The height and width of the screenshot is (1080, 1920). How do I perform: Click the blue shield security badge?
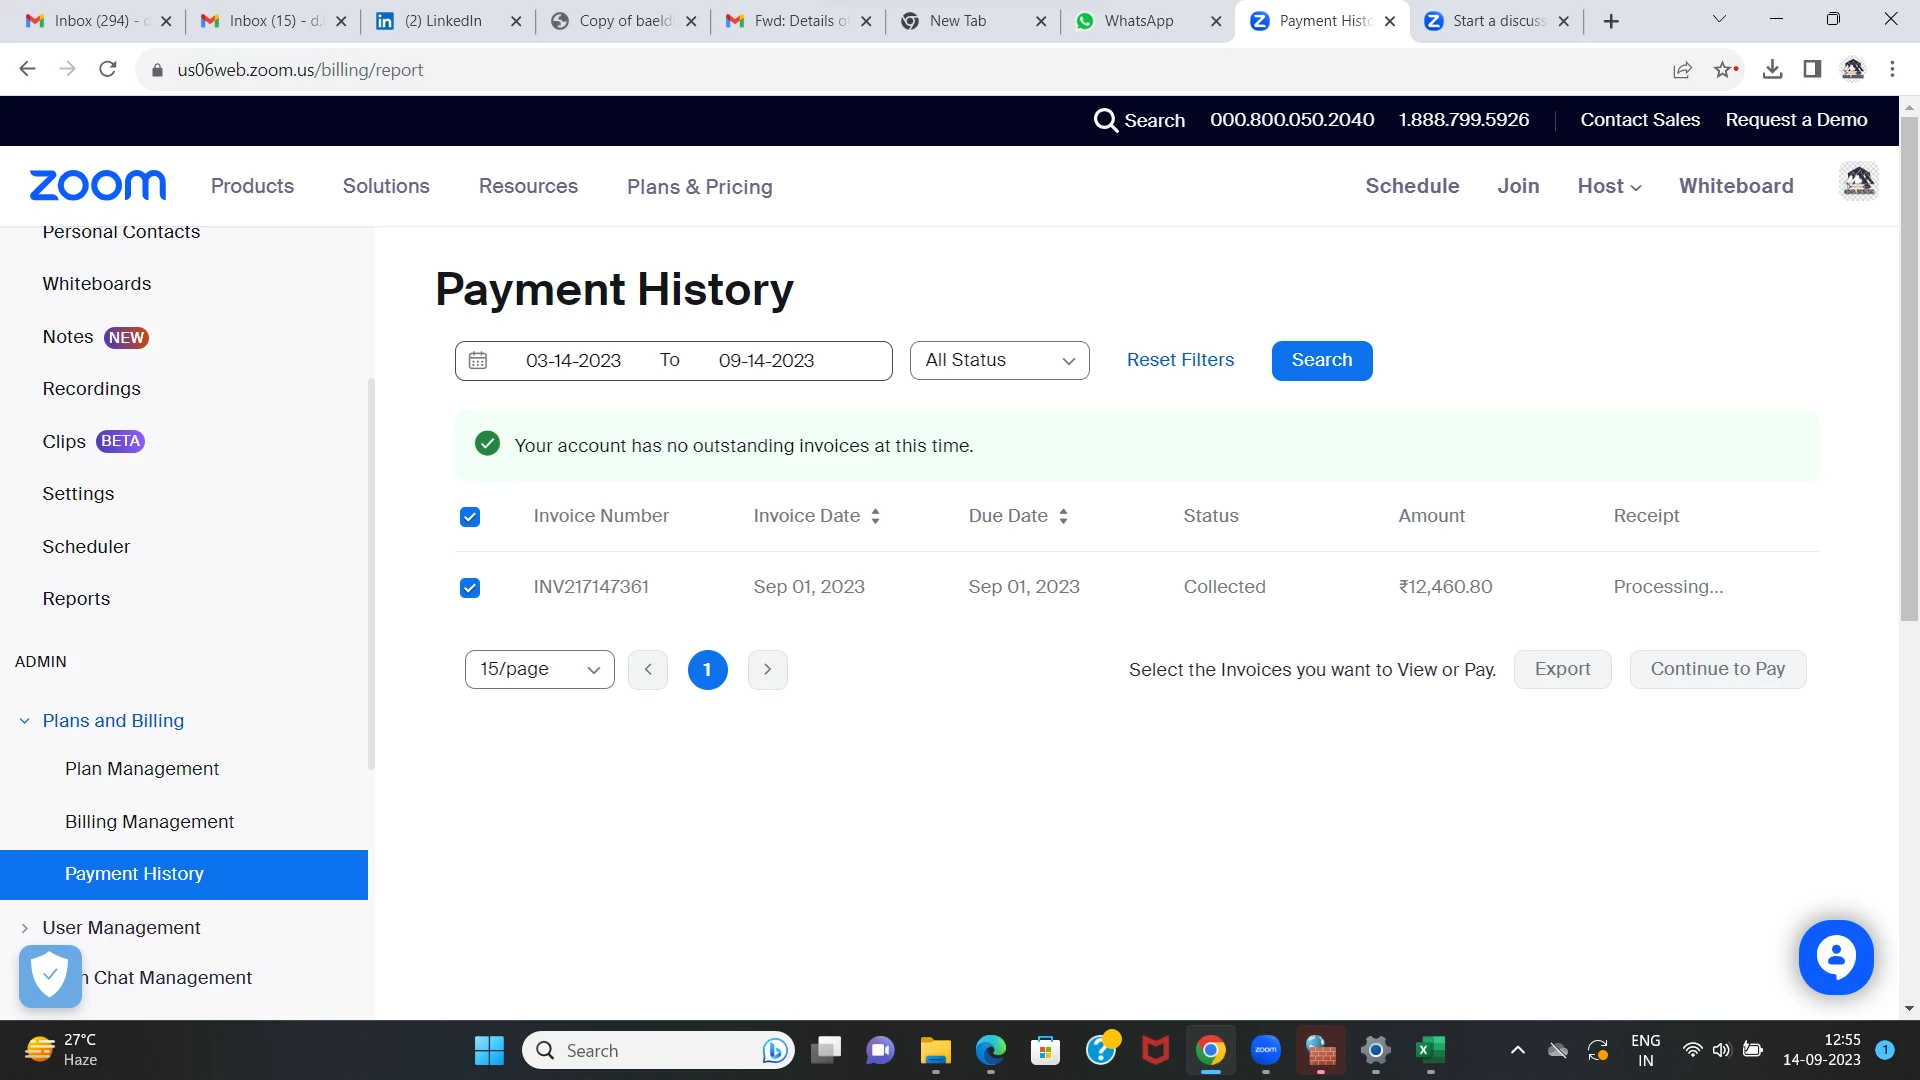(50, 975)
